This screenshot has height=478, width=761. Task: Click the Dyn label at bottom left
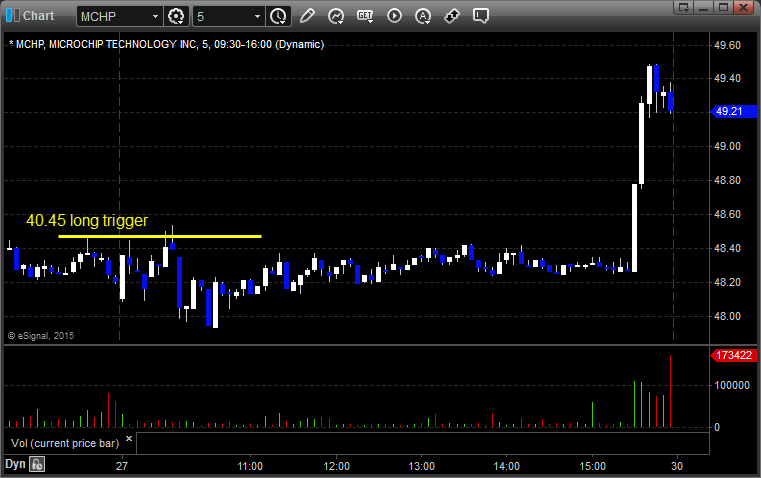coord(15,464)
